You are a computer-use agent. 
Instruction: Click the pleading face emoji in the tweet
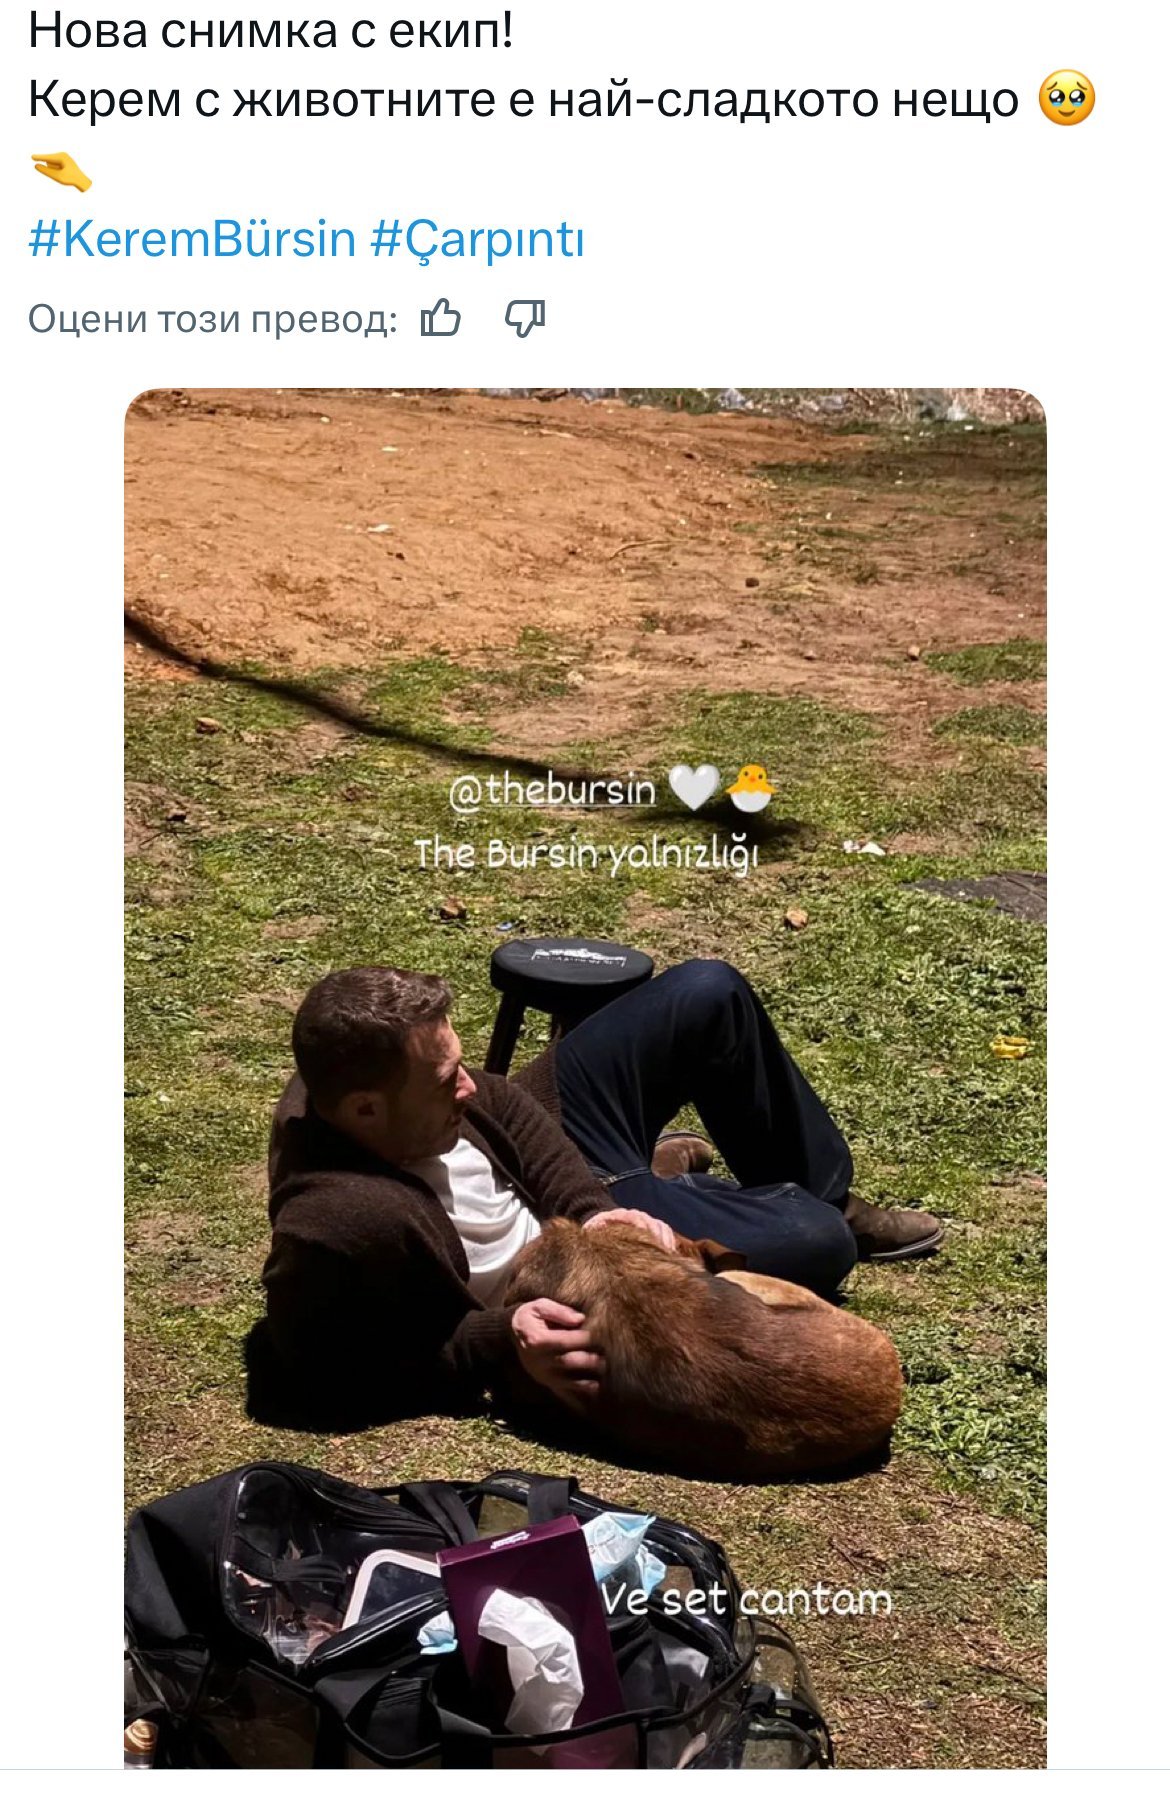1067,99
